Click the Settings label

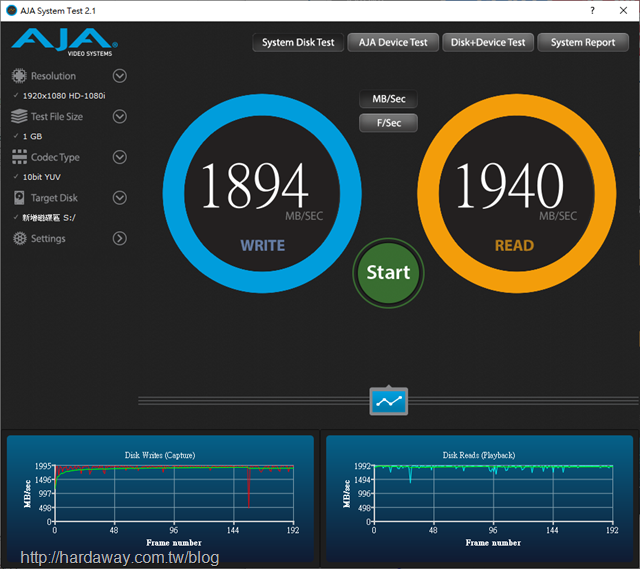pyautogui.click(x=48, y=238)
